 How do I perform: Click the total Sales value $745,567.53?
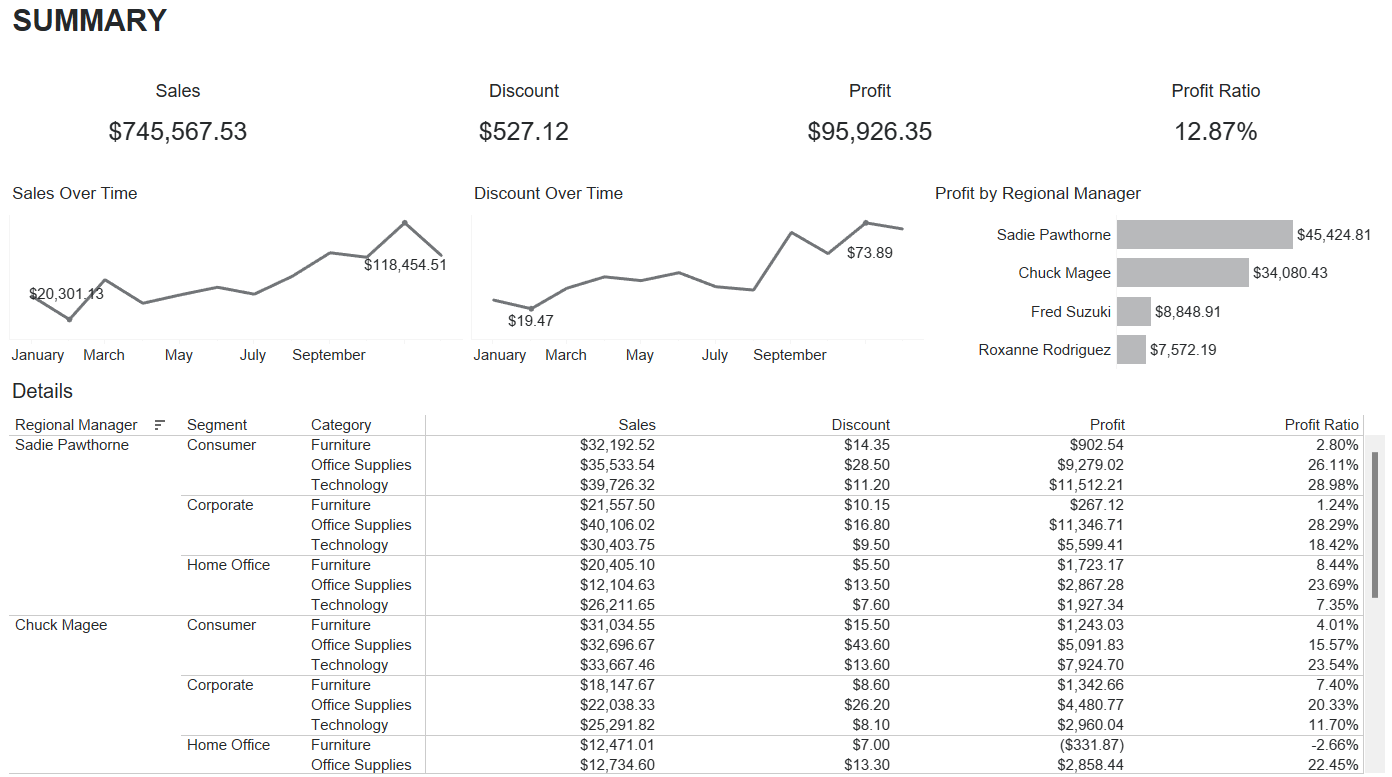point(178,132)
